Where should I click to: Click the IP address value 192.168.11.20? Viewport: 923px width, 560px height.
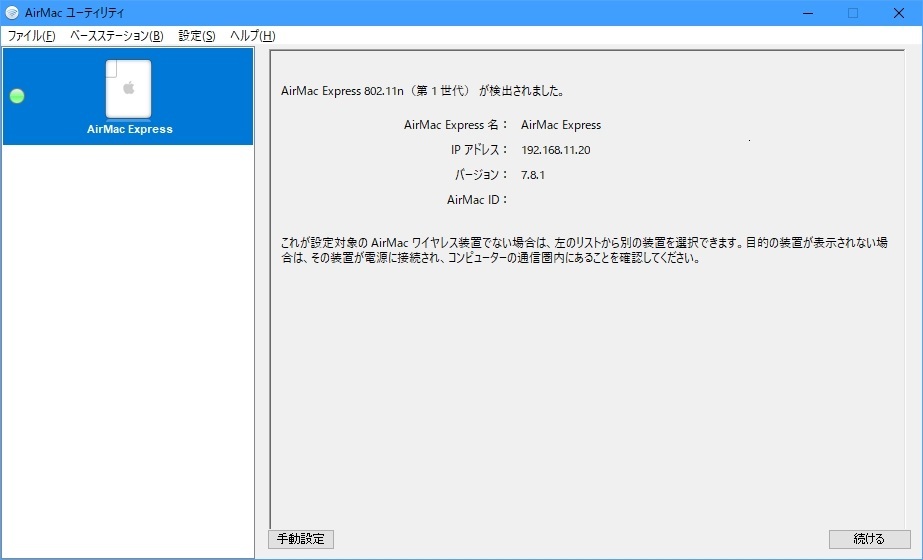pos(556,150)
